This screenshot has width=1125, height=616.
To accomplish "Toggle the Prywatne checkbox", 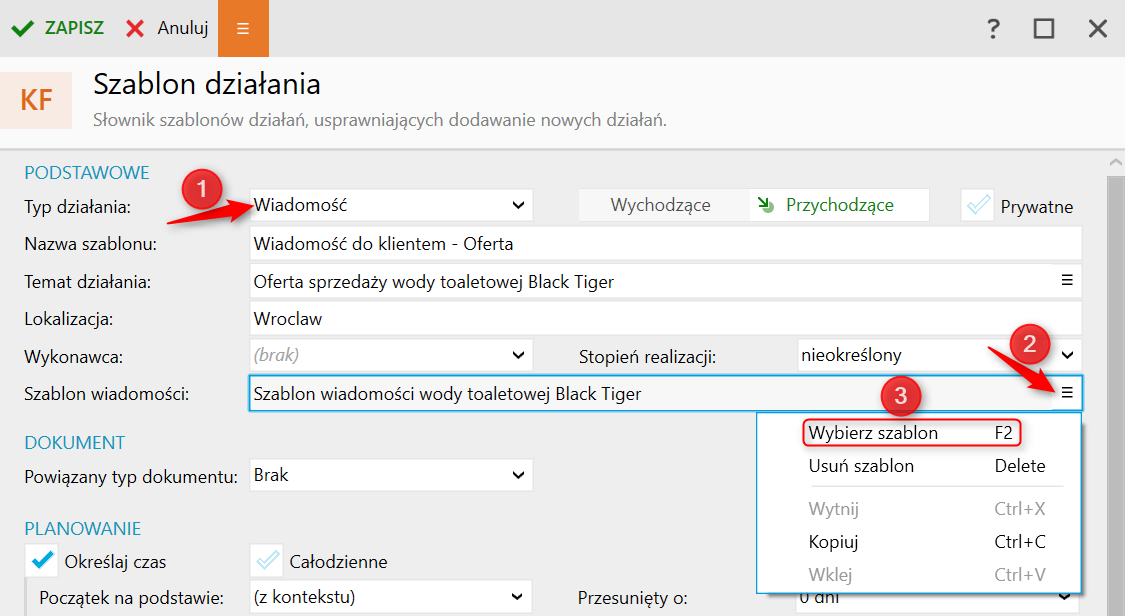I will (x=977, y=206).
